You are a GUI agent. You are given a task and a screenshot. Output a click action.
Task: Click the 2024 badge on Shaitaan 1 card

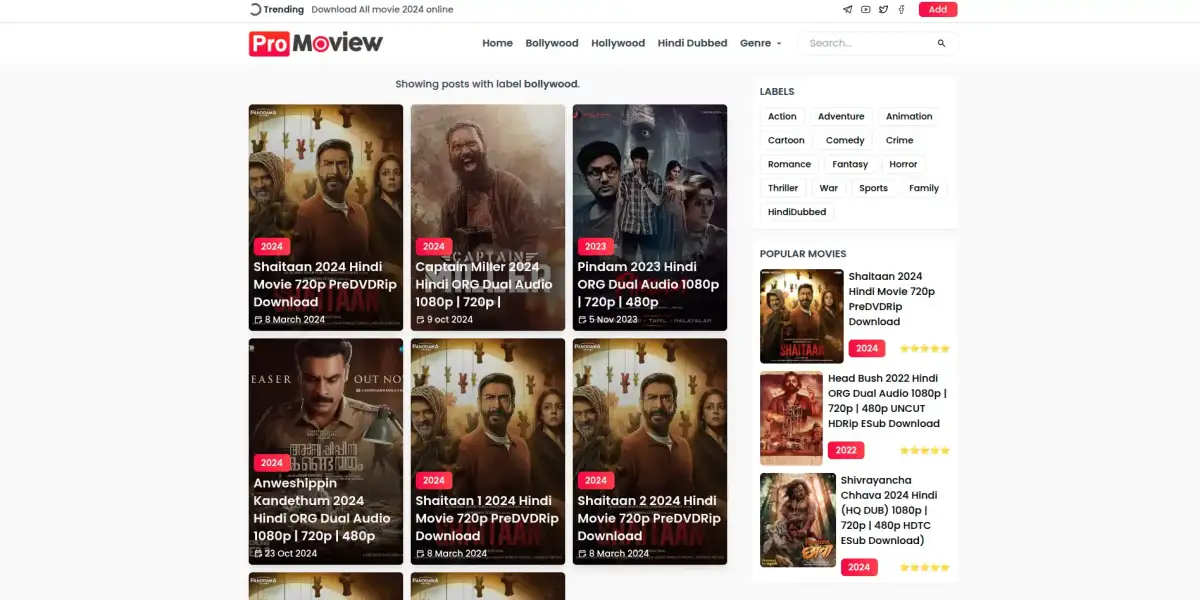(434, 480)
